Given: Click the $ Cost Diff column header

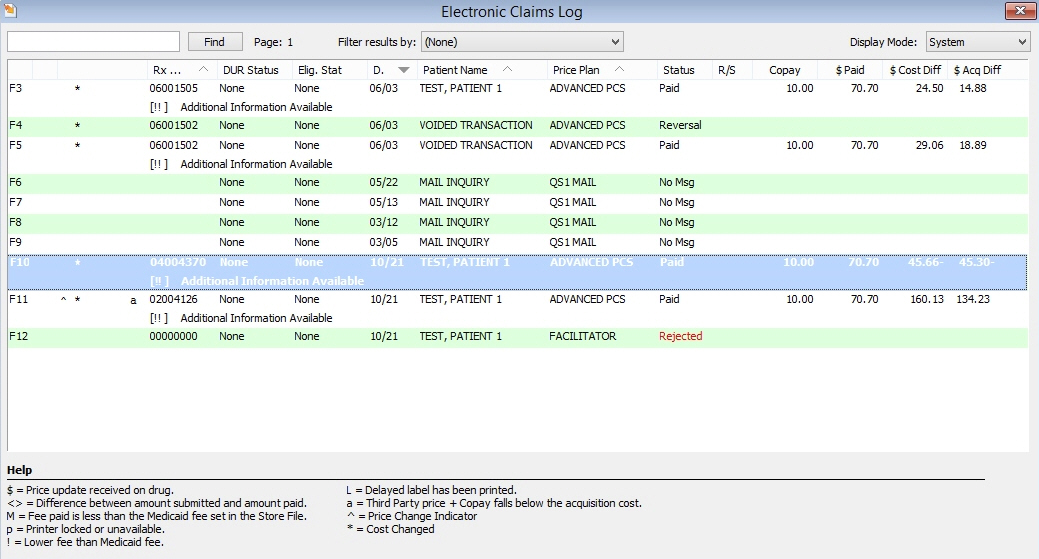Looking at the screenshot, I should [x=915, y=70].
